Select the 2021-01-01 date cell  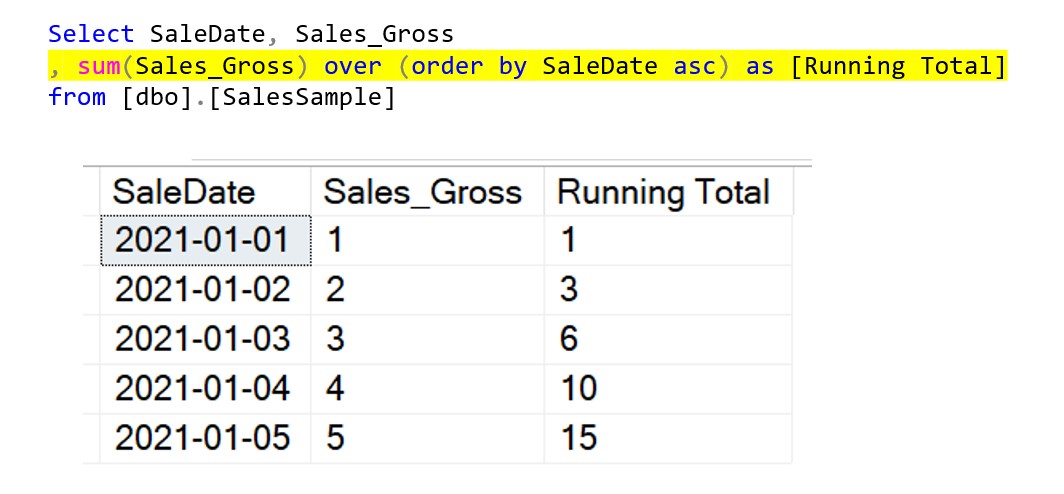coord(203,240)
